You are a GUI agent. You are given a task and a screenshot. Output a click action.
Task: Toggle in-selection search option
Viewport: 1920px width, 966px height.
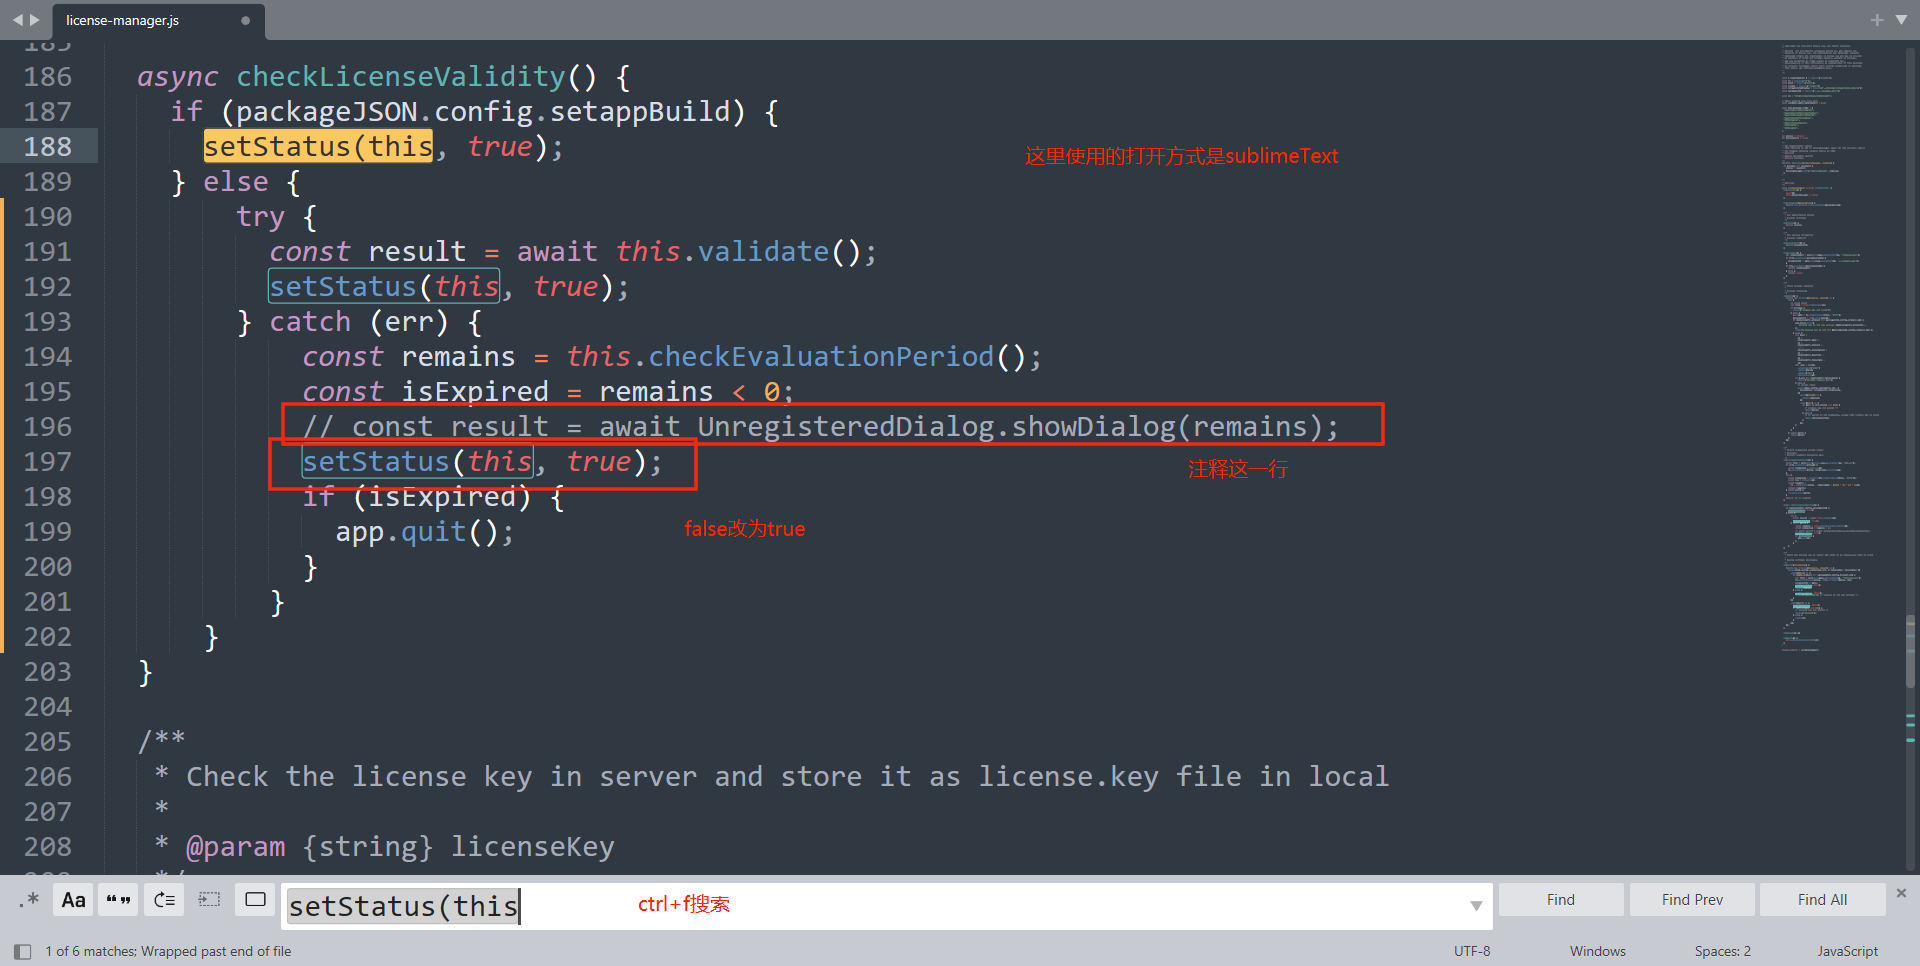point(209,900)
